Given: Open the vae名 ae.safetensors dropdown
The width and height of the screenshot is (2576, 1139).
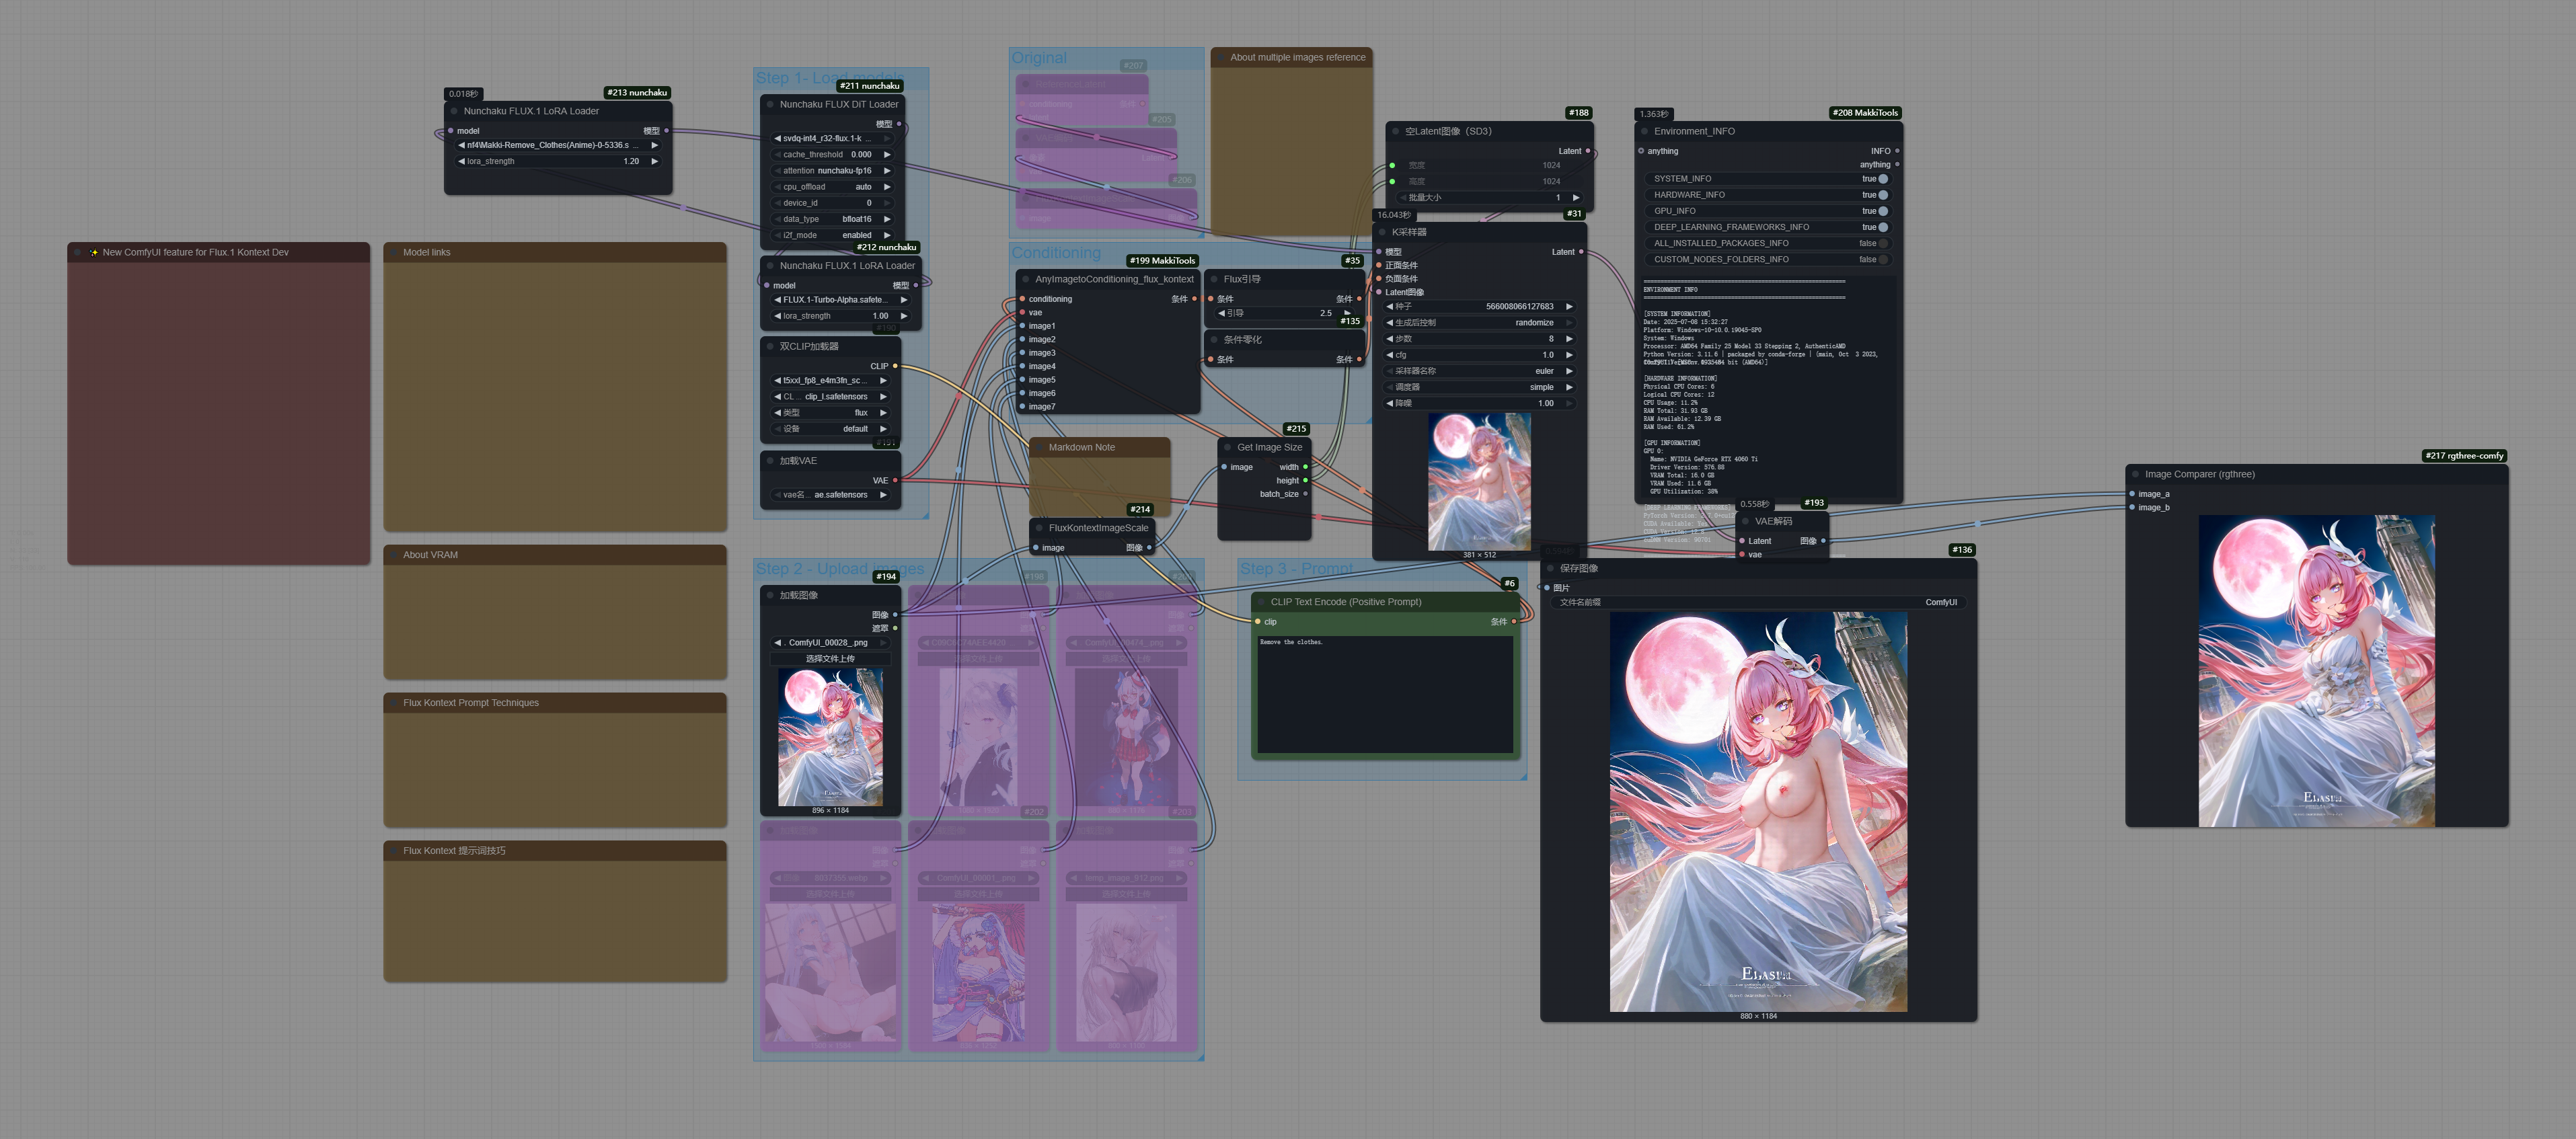Looking at the screenshot, I should (830, 495).
